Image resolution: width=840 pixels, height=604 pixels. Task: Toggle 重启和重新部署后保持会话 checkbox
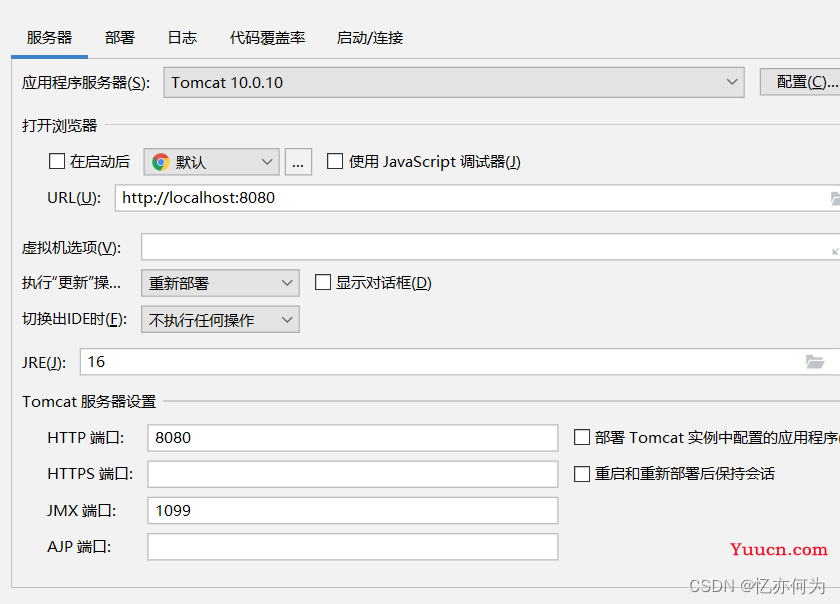pos(582,474)
